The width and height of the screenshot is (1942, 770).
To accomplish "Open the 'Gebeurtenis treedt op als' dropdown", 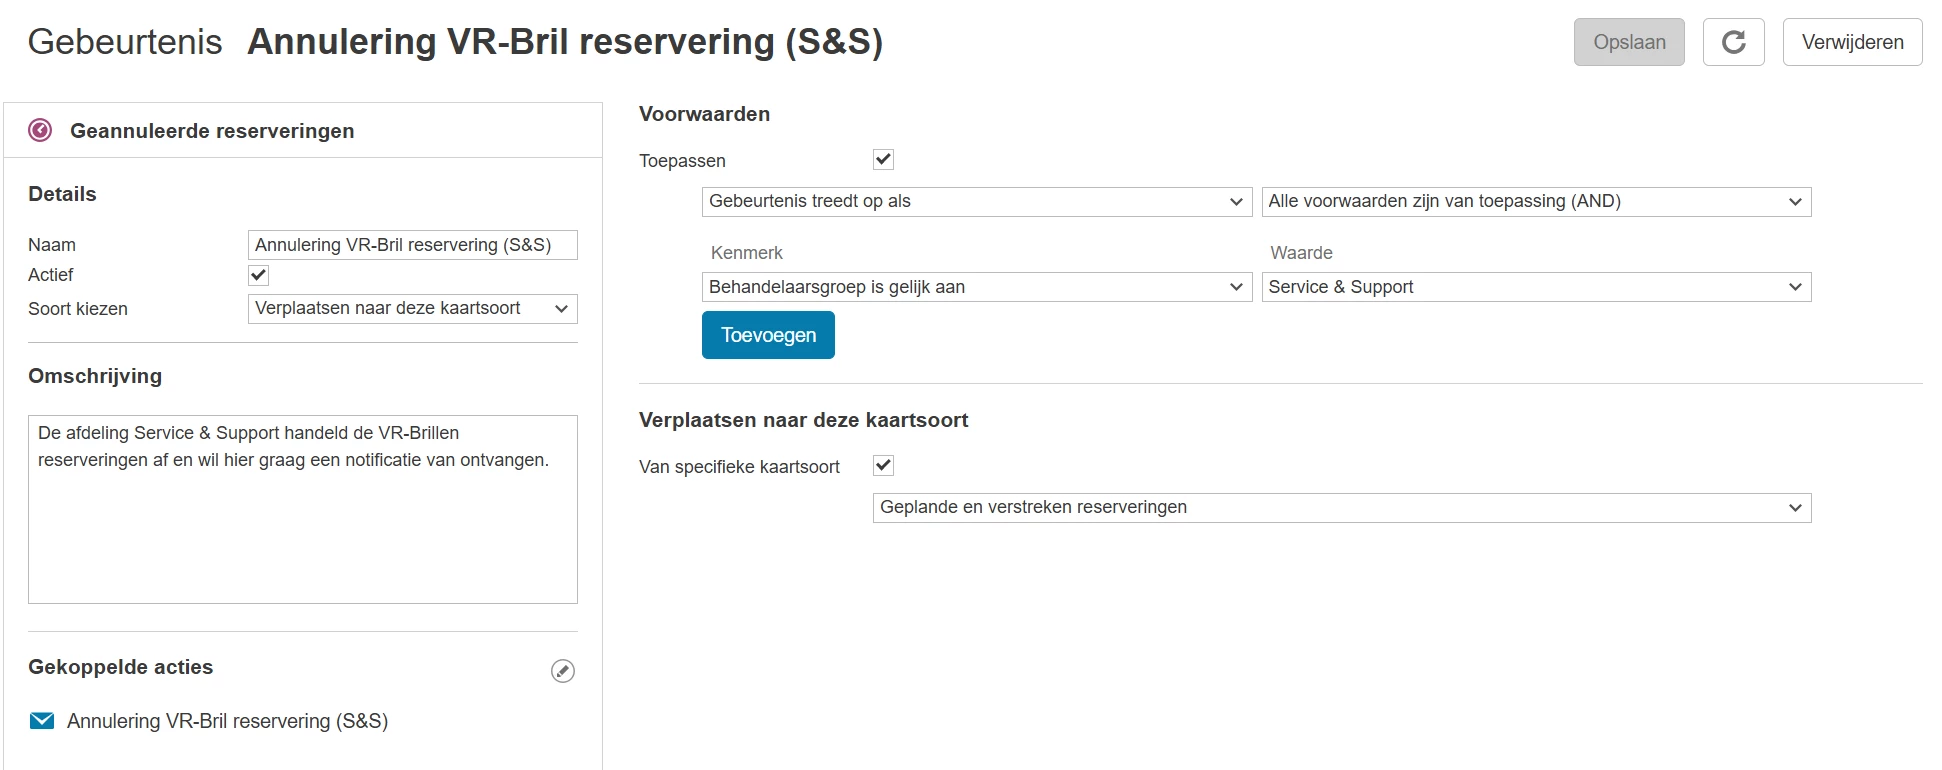I will pyautogui.click(x=976, y=202).
